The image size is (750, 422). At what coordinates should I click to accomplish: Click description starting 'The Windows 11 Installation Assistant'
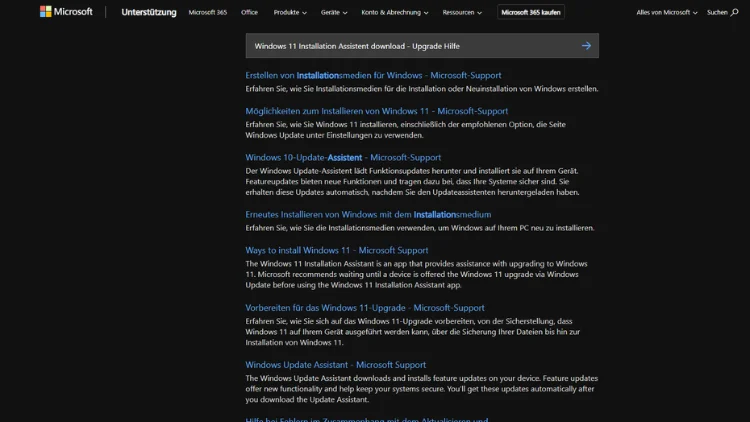[416, 274]
